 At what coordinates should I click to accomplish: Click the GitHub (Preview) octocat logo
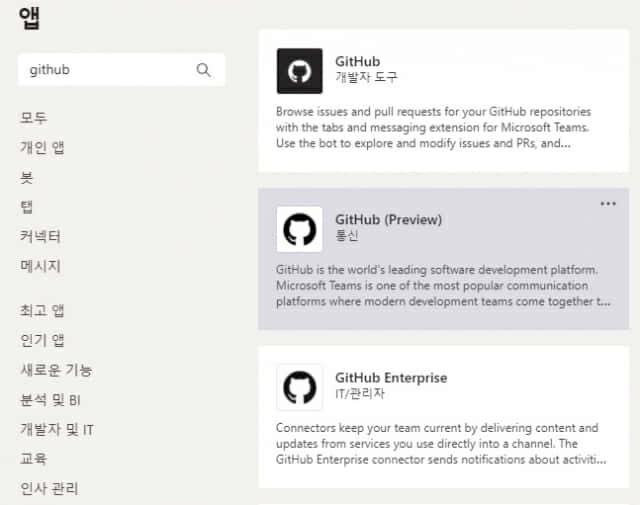(300, 229)
